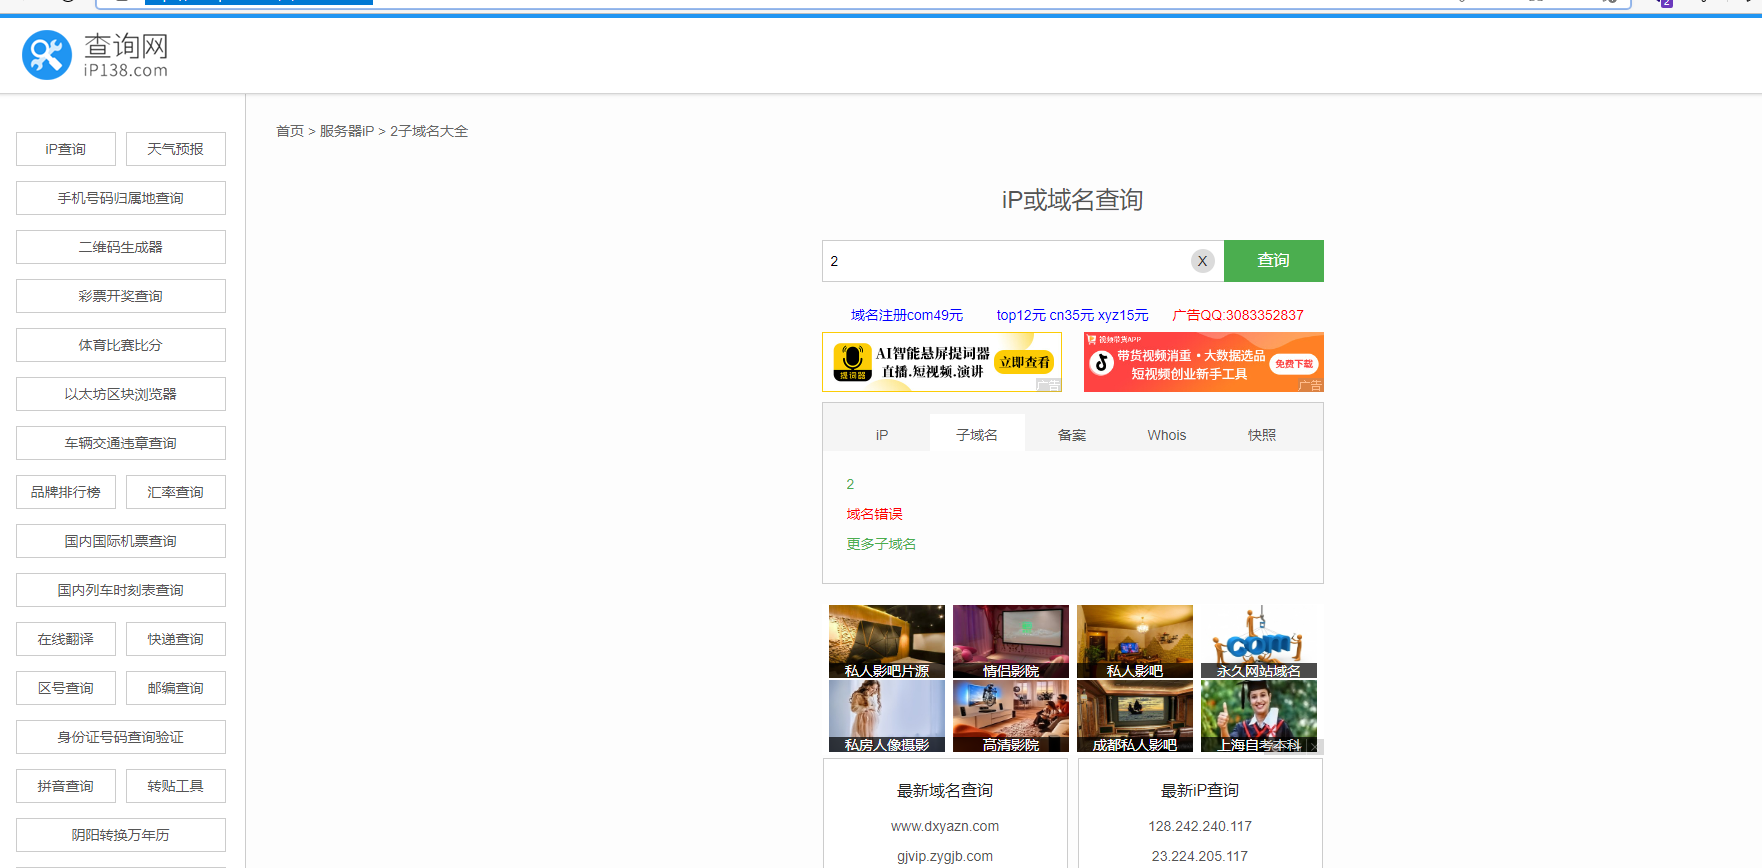Image resolution: width=1762 pixels, height=868 pixels.
Task: Switch to the 备案 tab
Action: tap(1071, 435)
